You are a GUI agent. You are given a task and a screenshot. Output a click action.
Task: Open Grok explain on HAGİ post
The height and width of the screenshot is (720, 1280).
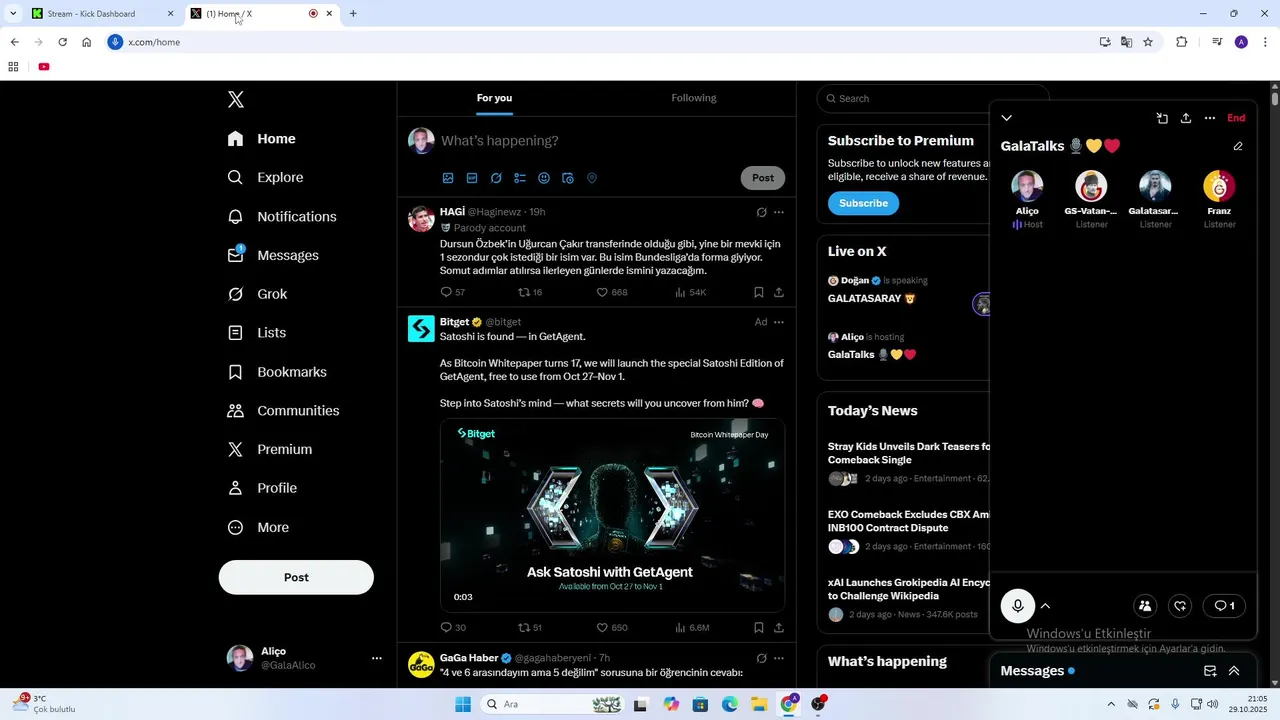point(761,212)
